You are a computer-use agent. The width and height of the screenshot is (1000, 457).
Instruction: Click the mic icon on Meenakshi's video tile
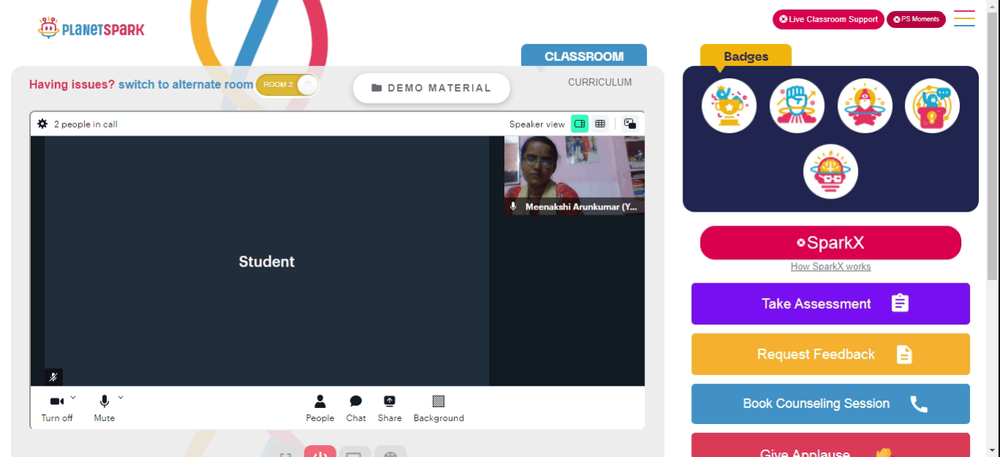pyautogui.click(x=513, y=207)
